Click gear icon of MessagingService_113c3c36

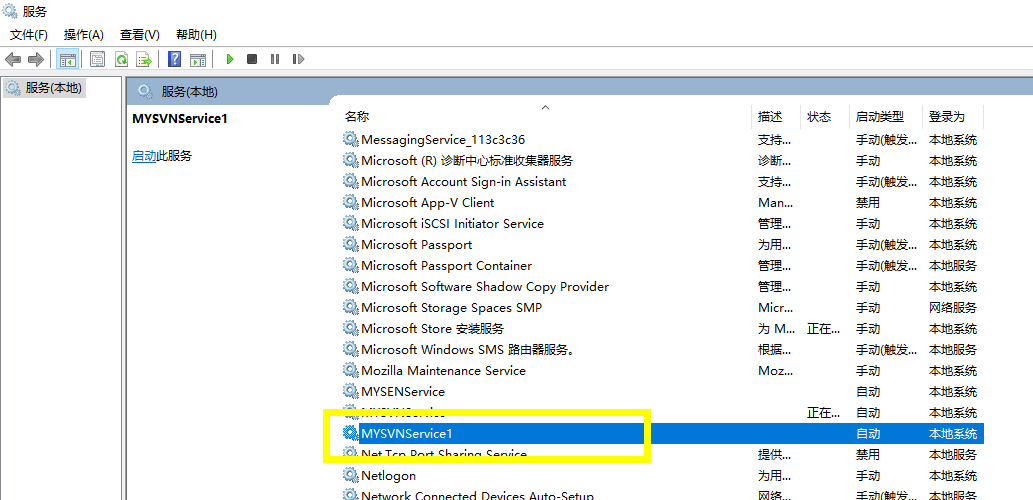point(350,139)
